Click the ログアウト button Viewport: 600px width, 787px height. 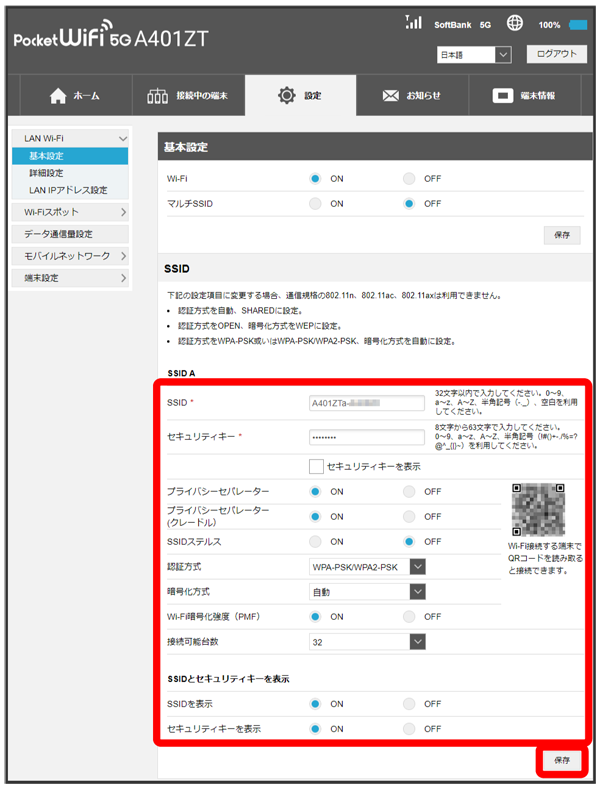coord(556,55)
